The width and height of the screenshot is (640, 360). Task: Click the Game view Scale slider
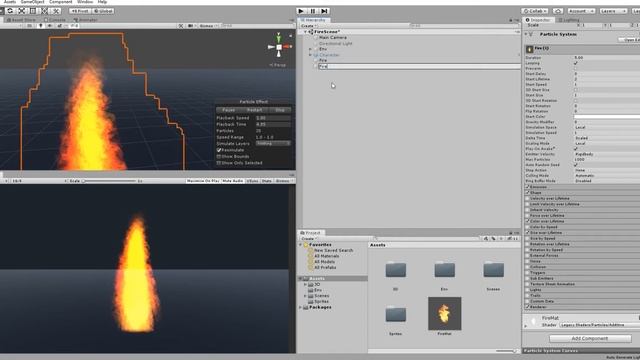(x=109, y=181)
